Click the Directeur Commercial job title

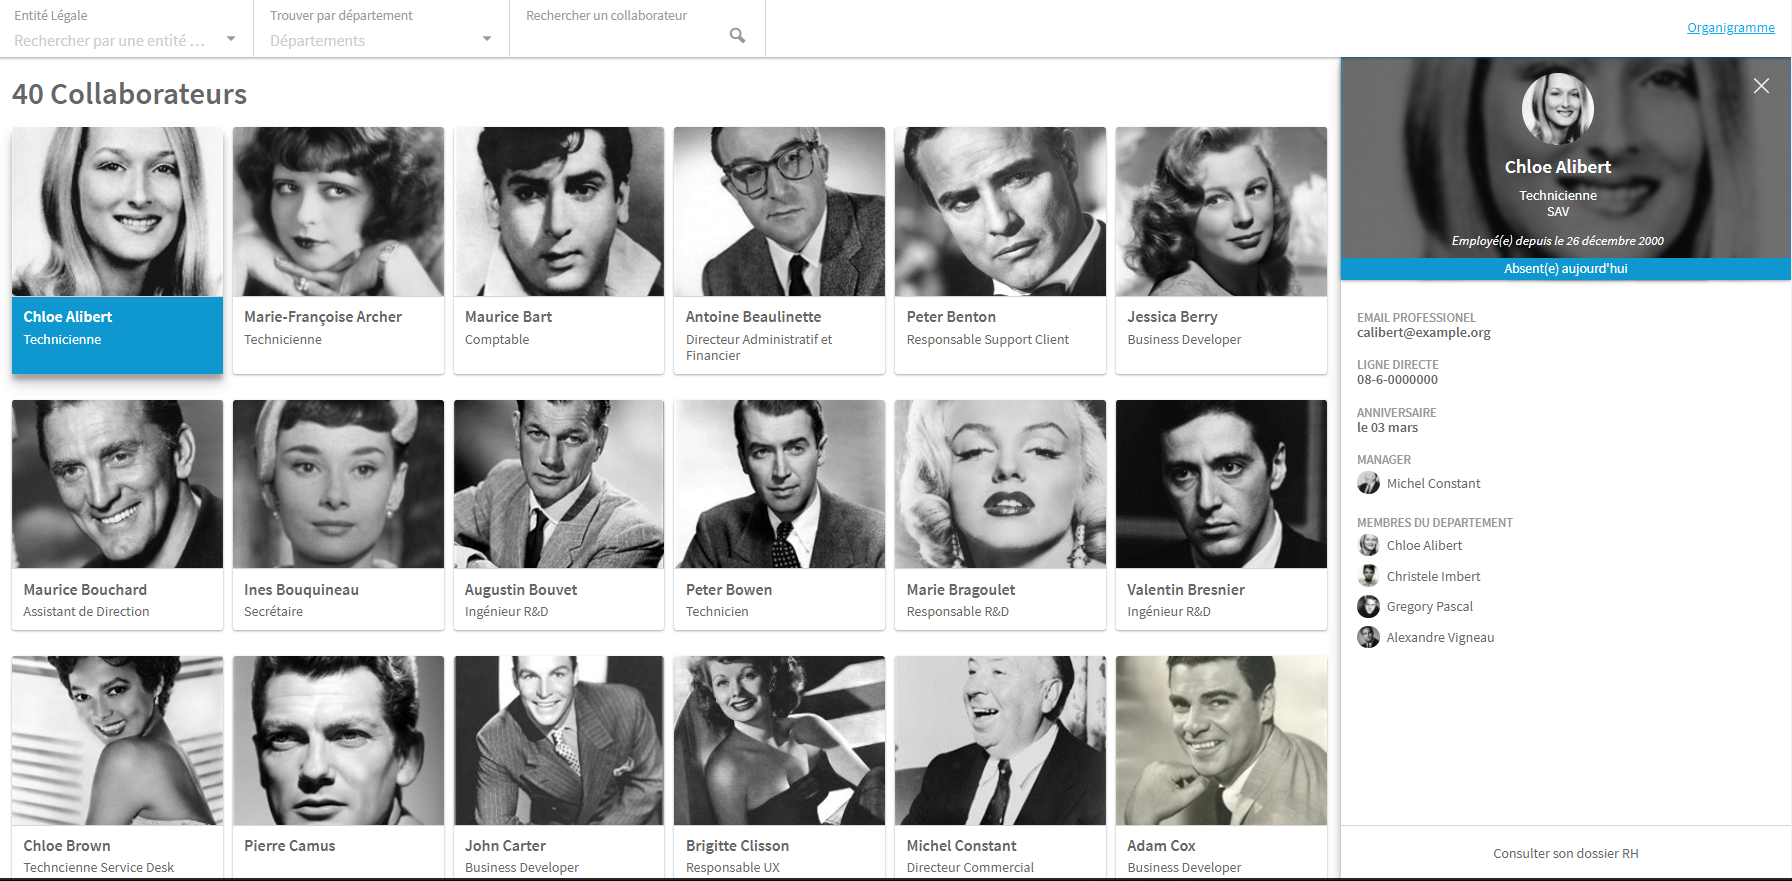point(970,868)
